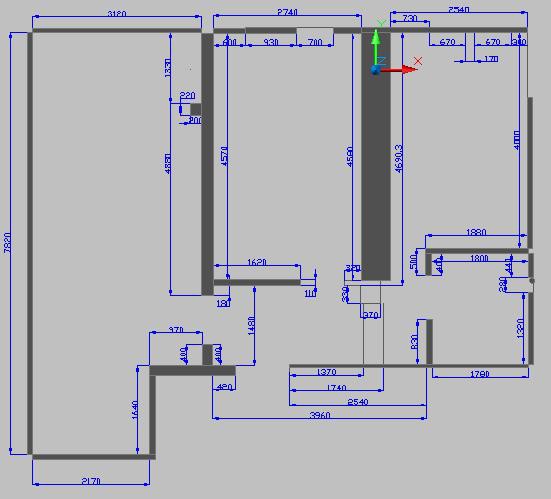Click the 1780 dimension label
Screen dimensions: 551x499
coord(480,374)
